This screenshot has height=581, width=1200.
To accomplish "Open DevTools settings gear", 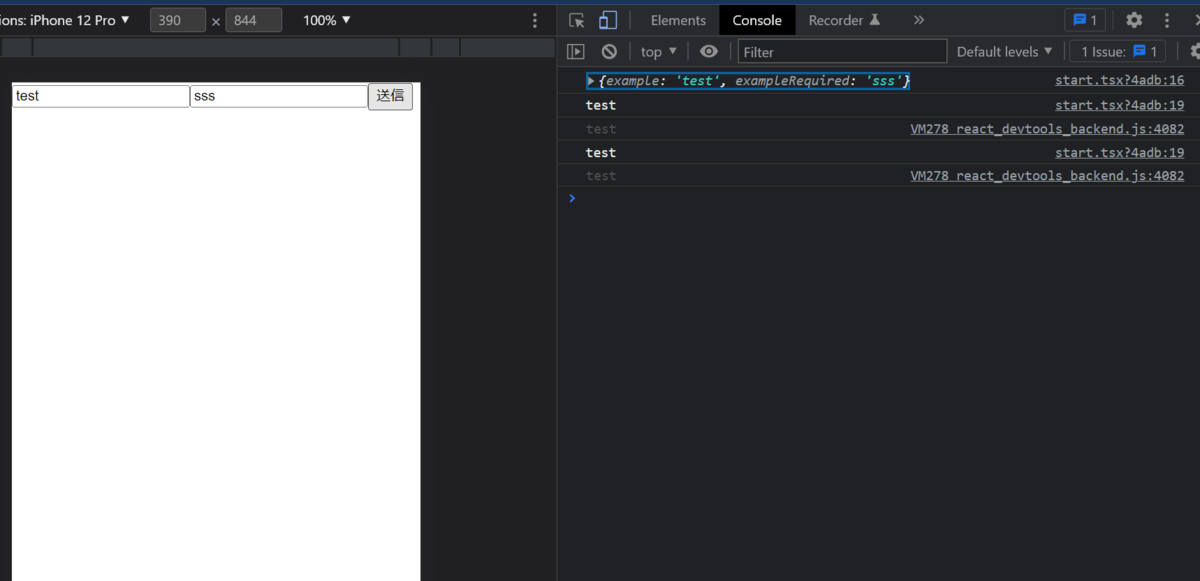I will [x=1134, y=20].
